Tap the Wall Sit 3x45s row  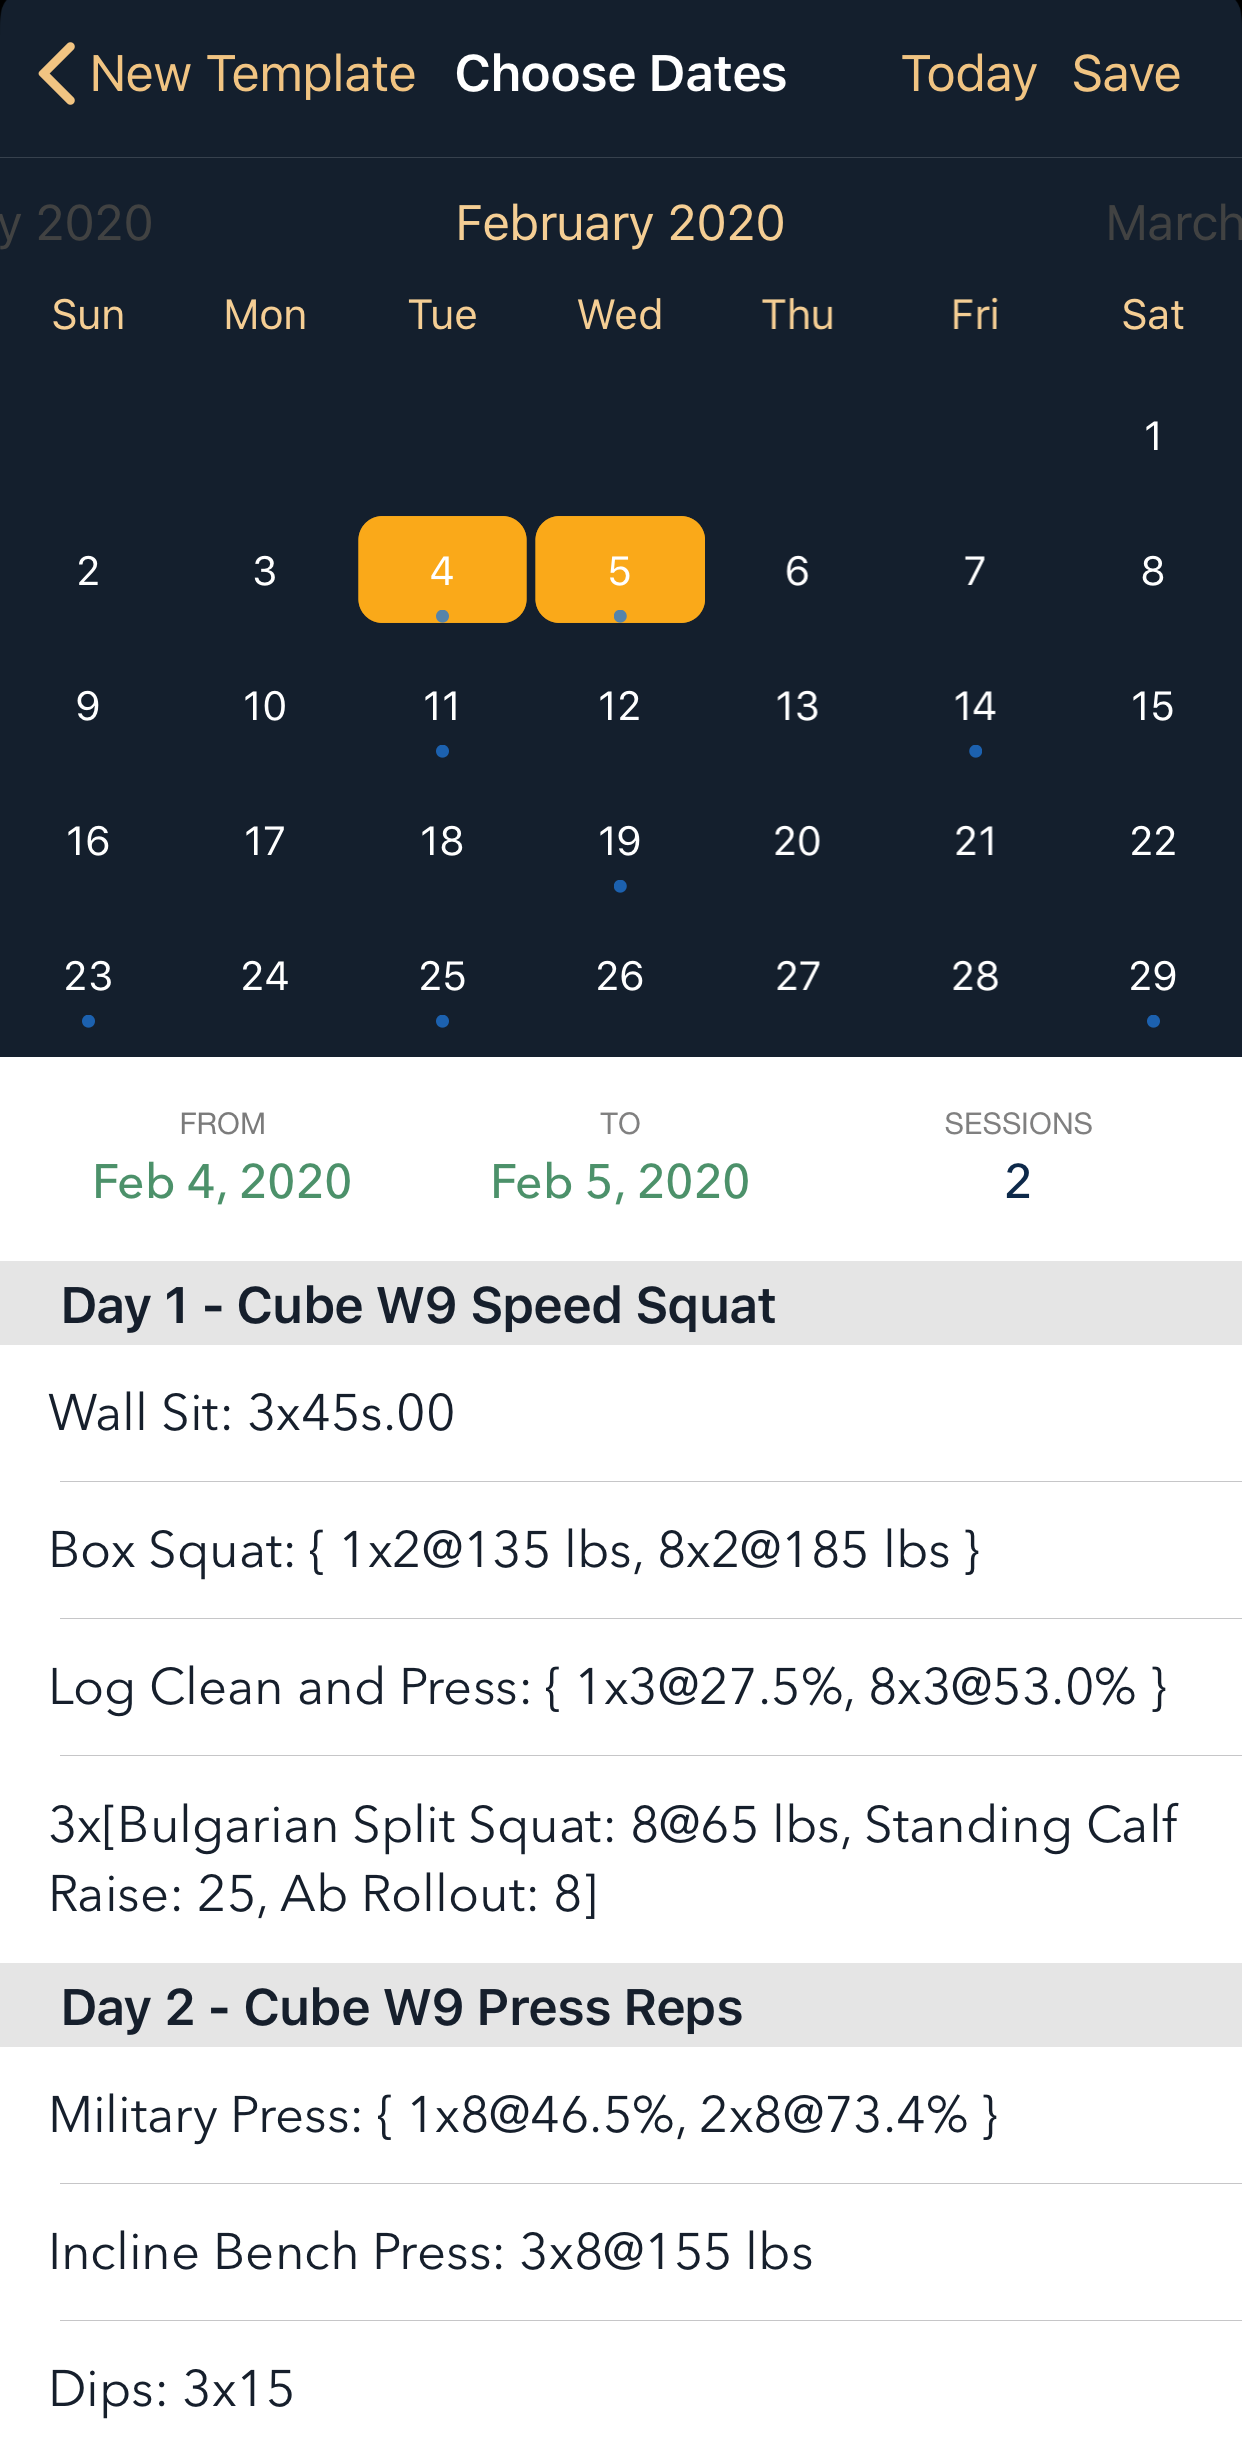(252, 1413)
